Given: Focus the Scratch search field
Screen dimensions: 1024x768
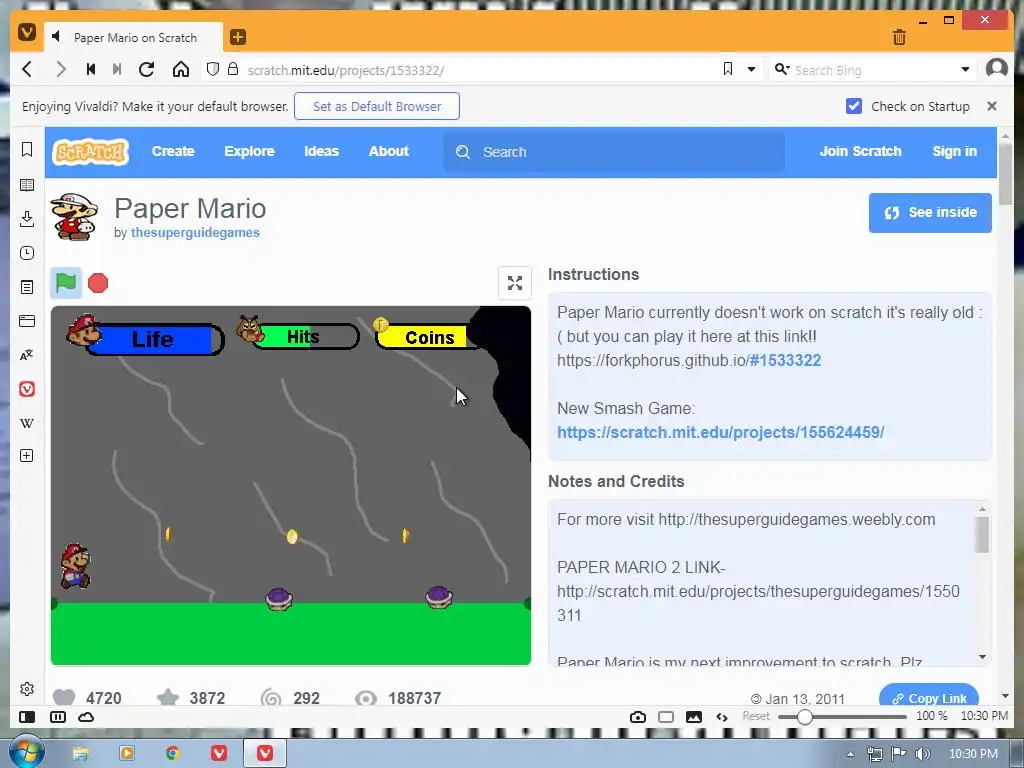Looking at the screenshot, I should (x=614, y=152).
